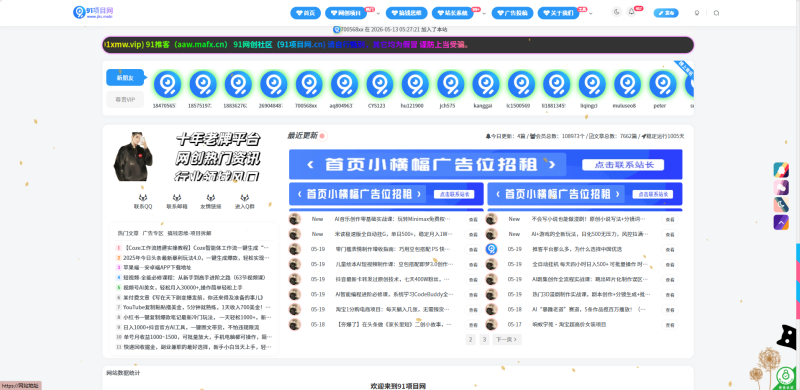Open the 视频号AI美女 article link
Image resolution: width=800 pixels, height=390 pixels.
tap(182, 287)
